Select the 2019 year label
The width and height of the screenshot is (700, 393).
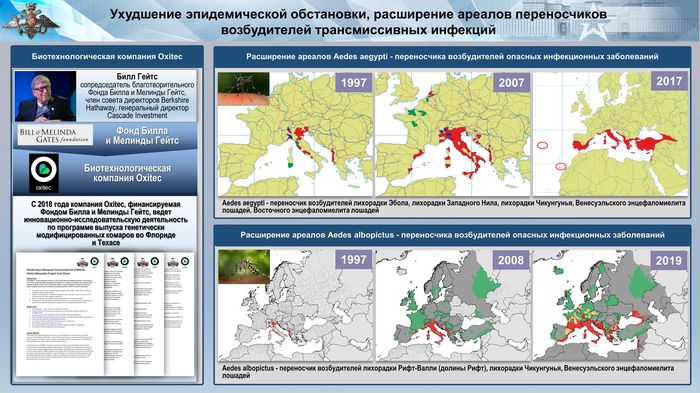(x=668, y=260)
